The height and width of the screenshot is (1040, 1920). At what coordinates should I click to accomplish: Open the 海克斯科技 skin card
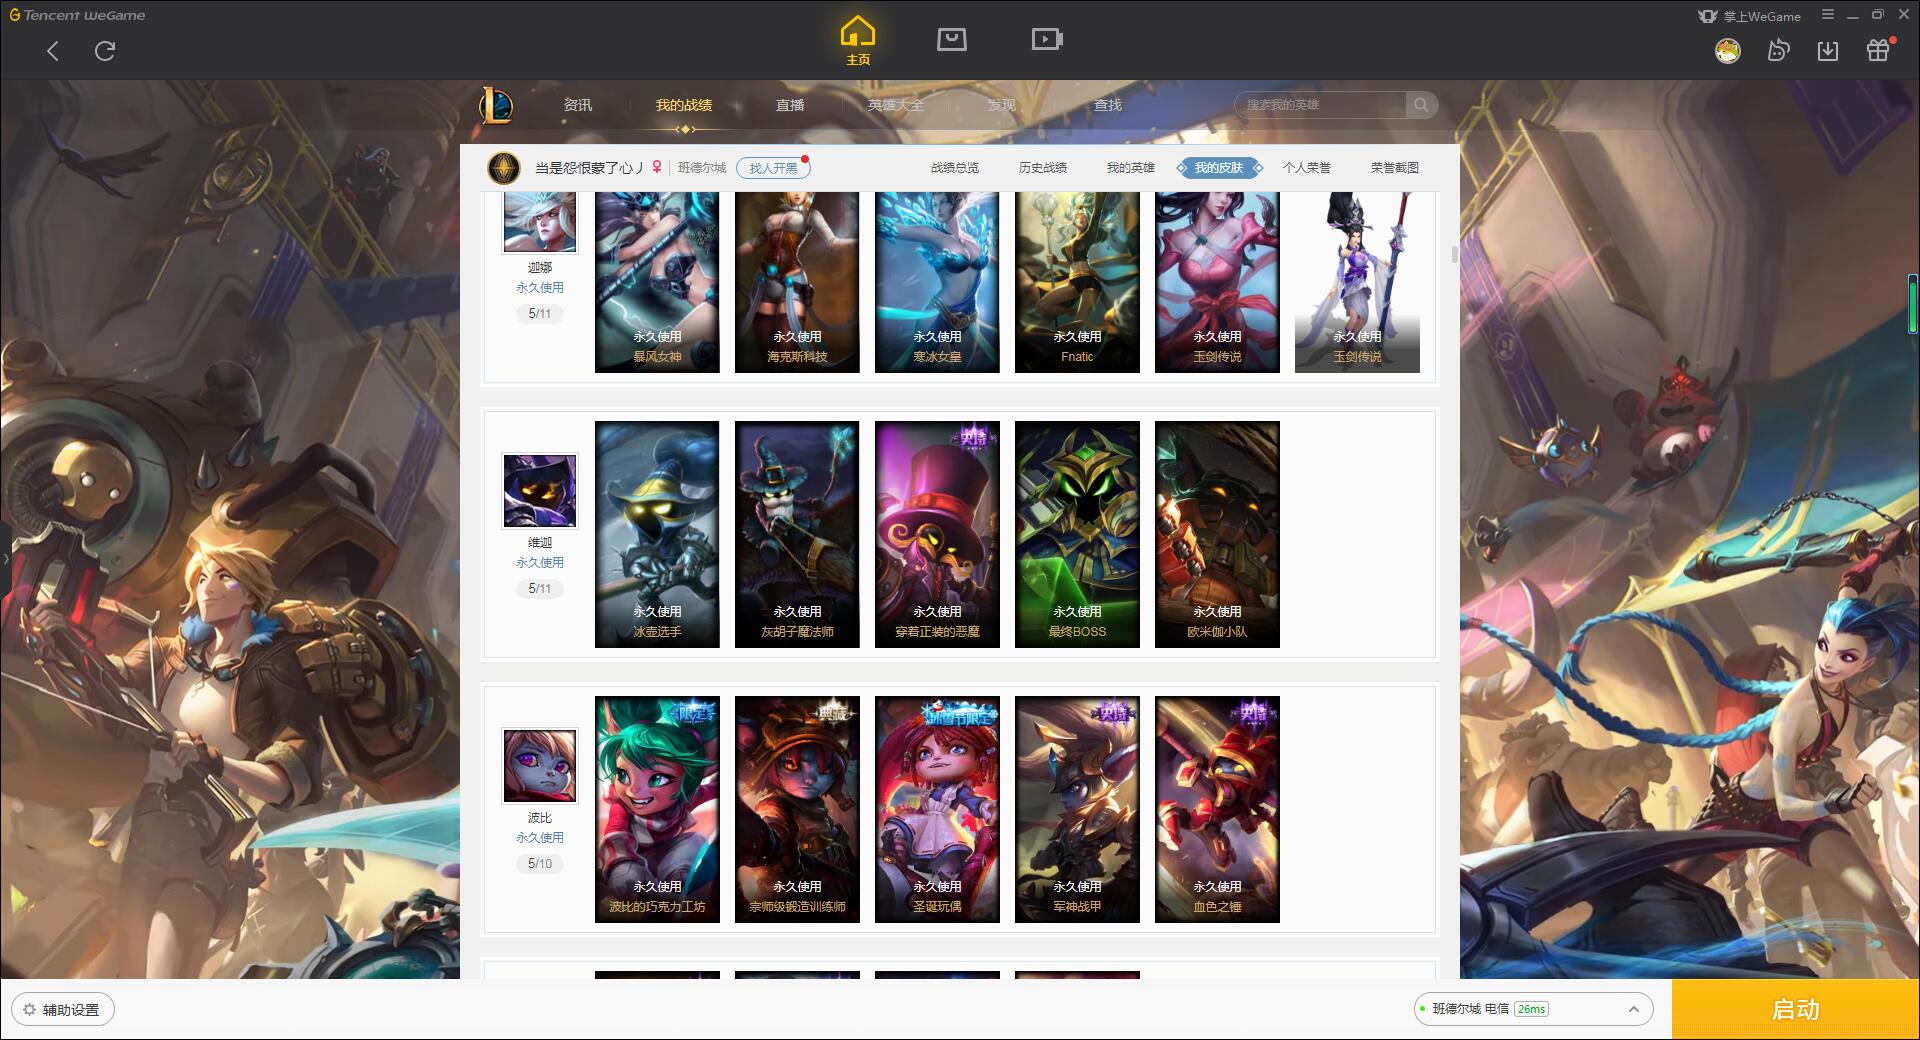797,283
